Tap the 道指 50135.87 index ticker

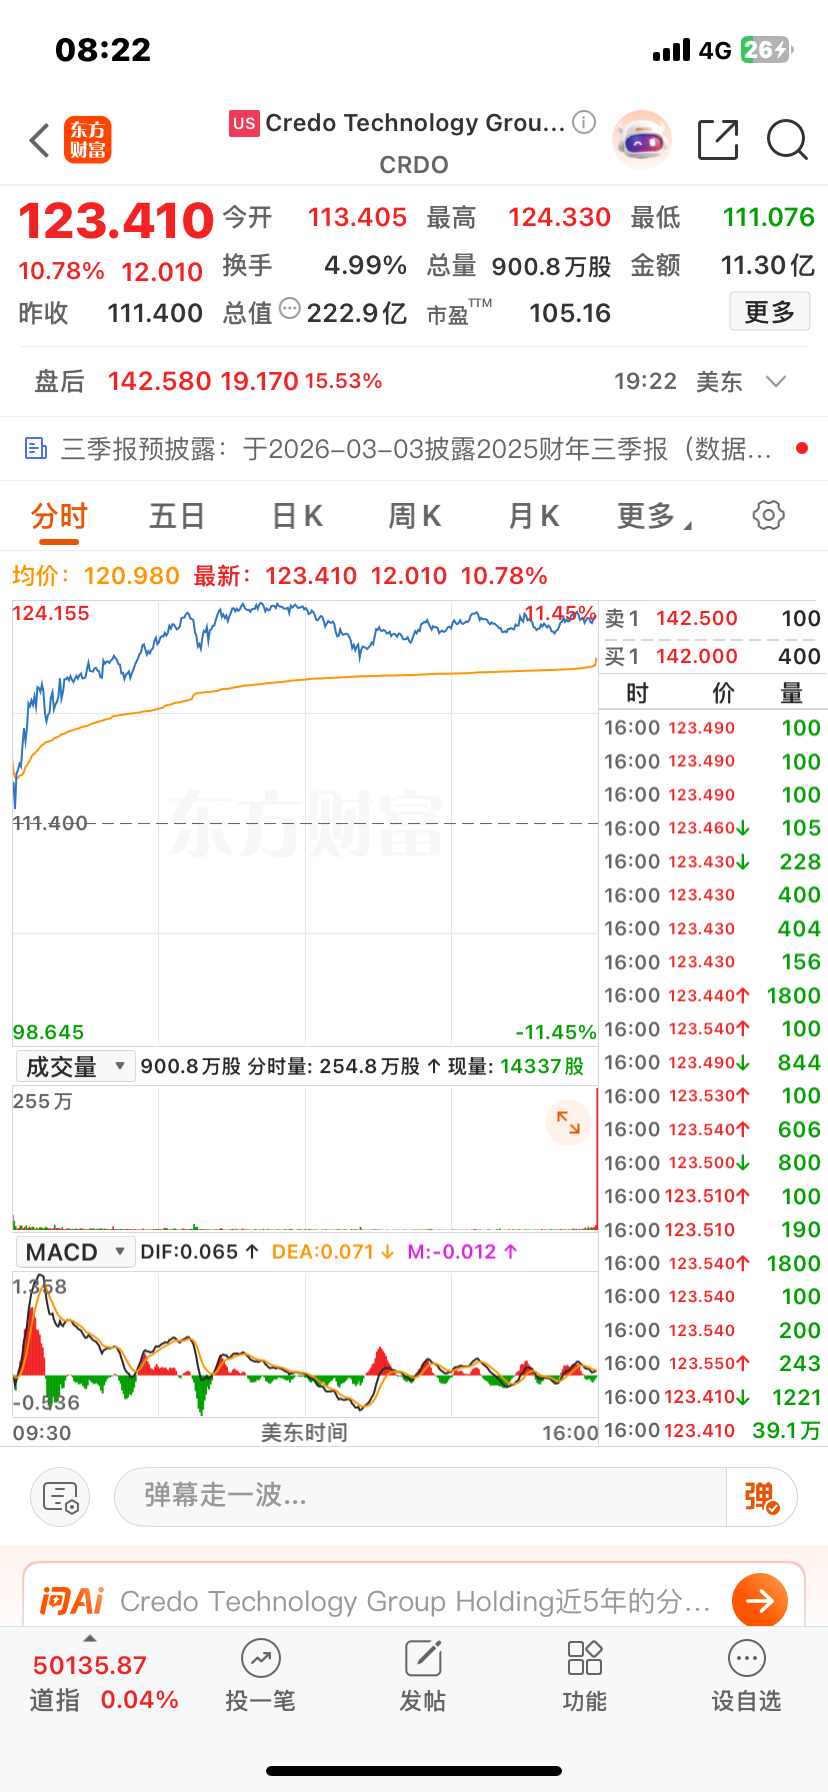[x=104, y=1682]
